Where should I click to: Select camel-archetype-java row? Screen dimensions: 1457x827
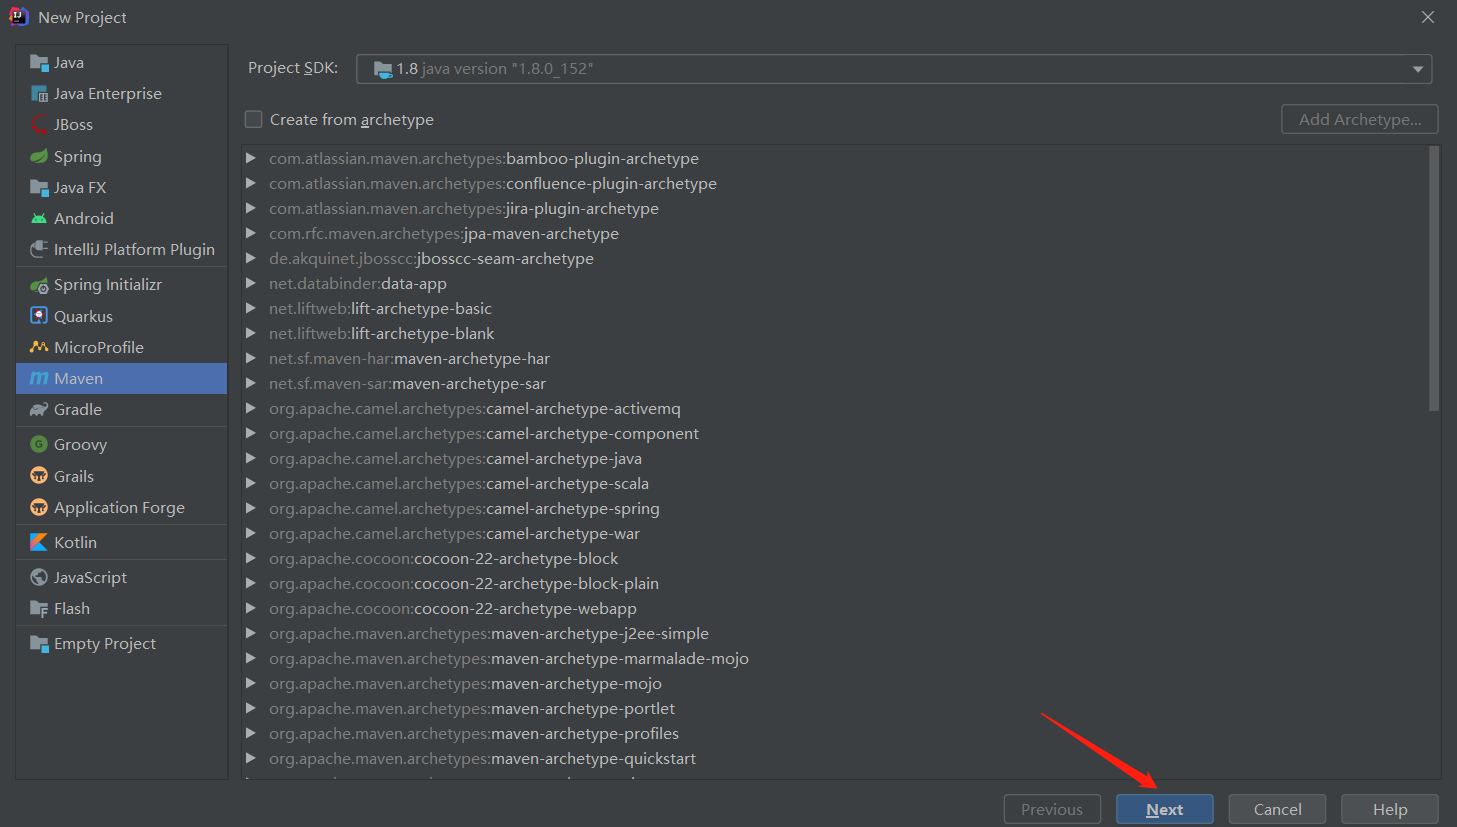(x=835, y=458)
